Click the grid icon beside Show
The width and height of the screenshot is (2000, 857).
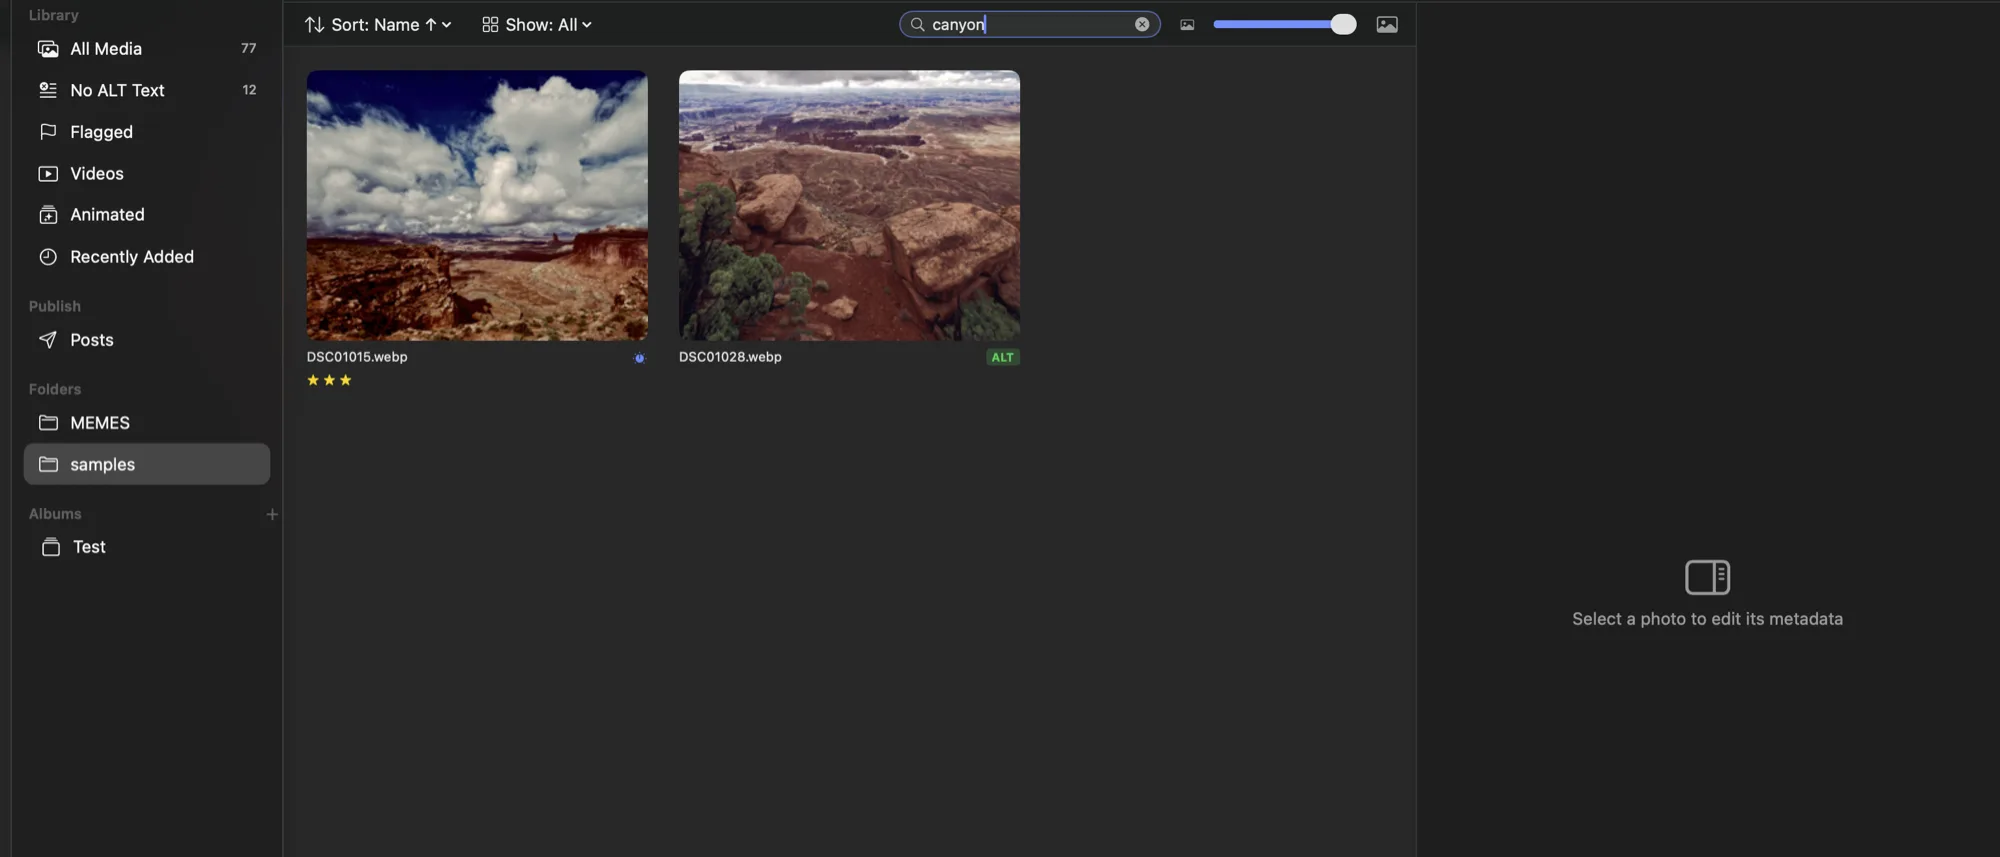coord(490,24)
